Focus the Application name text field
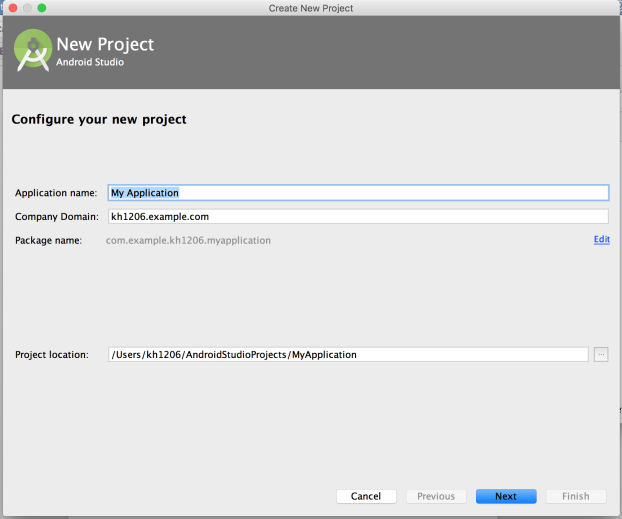The image size is (622, 519). point(358,192)
